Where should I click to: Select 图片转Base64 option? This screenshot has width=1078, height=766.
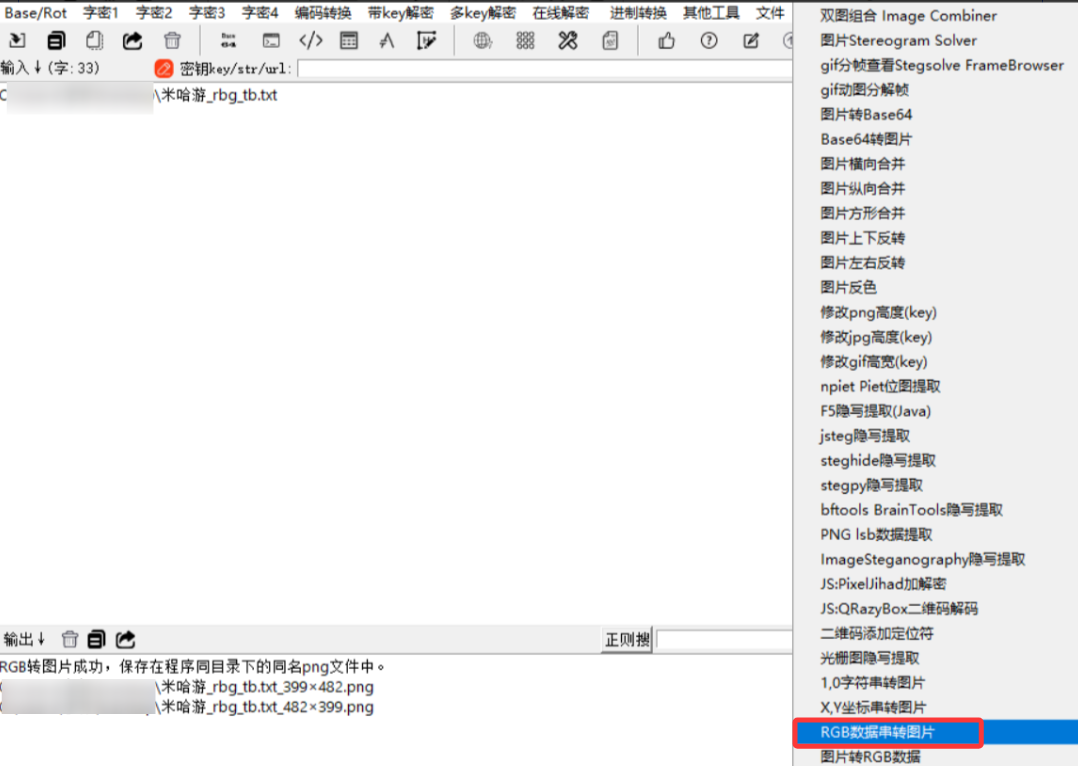[x=866, y=115]
